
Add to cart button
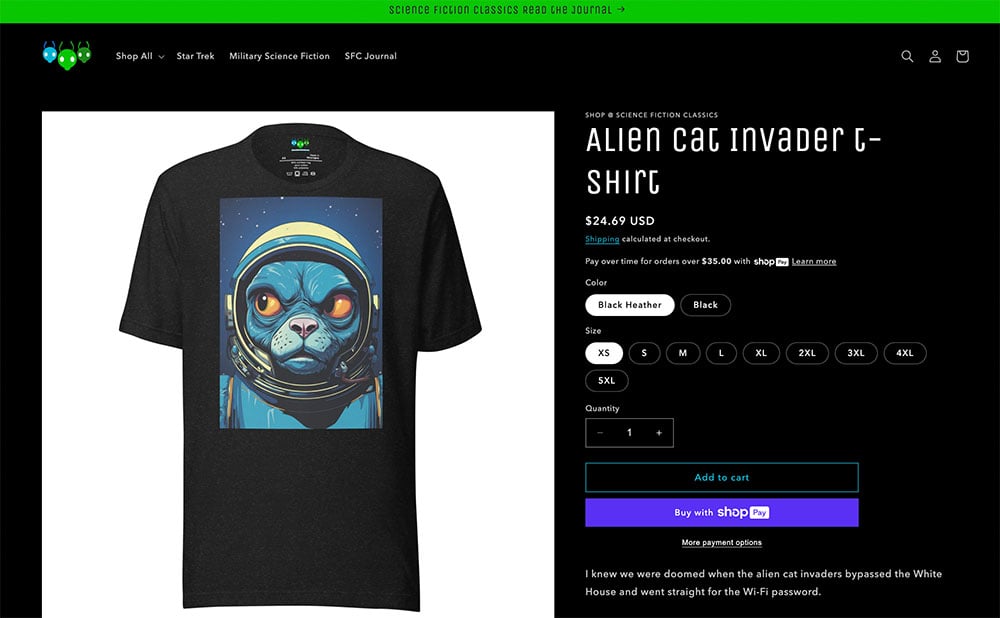pyautogui.click(x=722, y=477)
